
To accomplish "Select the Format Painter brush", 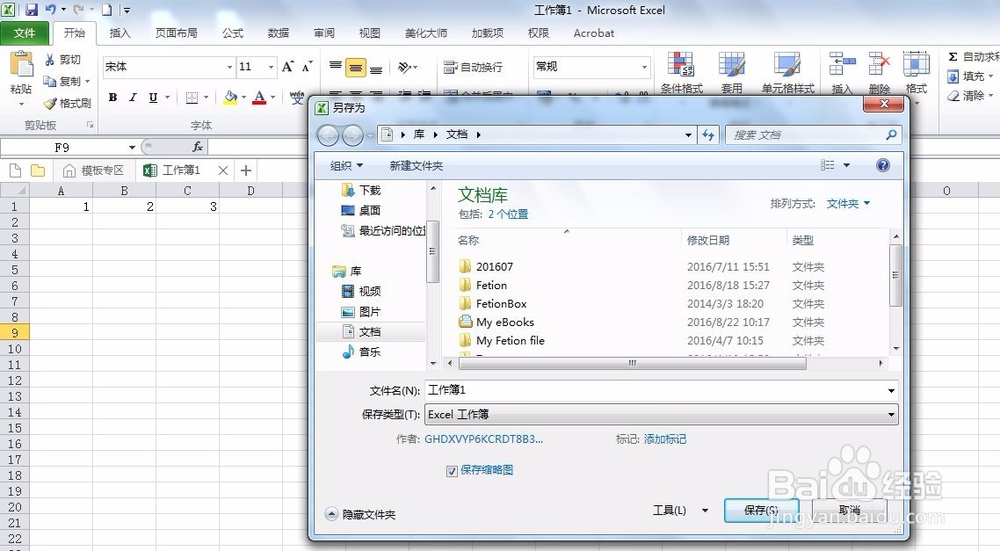I will [50, 103].
